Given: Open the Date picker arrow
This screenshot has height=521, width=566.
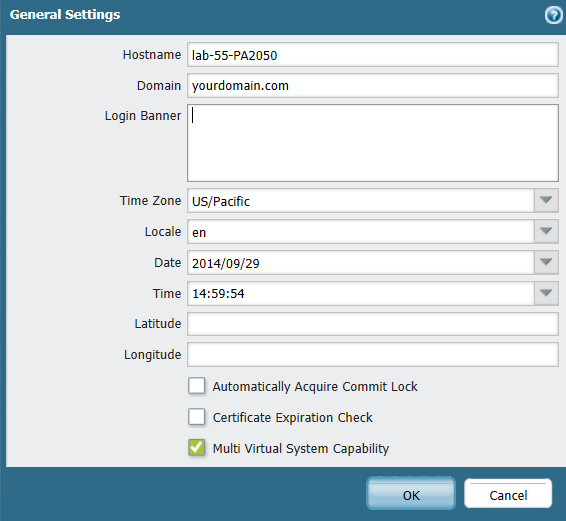Looking at the screenshot, I should click(x=546, y=262).
